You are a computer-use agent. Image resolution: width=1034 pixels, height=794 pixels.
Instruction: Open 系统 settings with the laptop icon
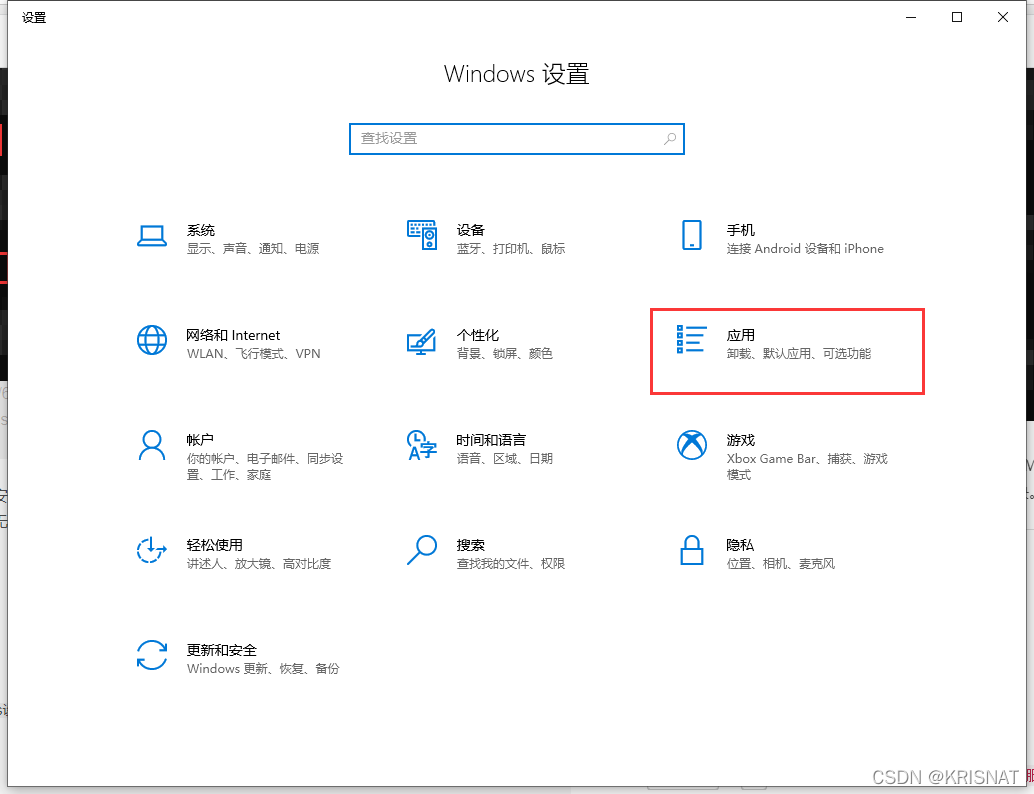[x=152, y=235]
